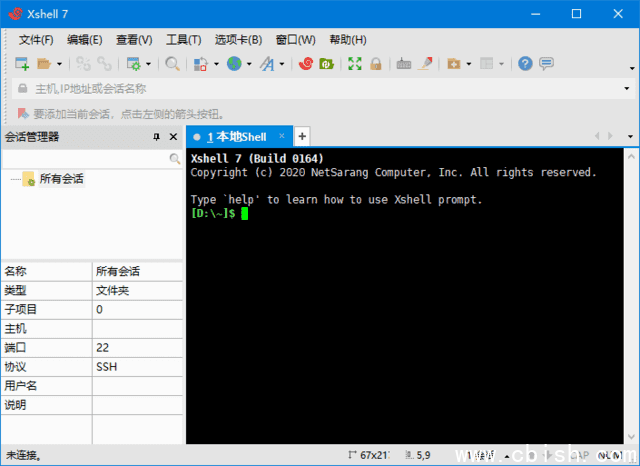This screenshot has height=466, width=640.
Task: Click the chat bubble feedback icon
Action: point(546,64)
